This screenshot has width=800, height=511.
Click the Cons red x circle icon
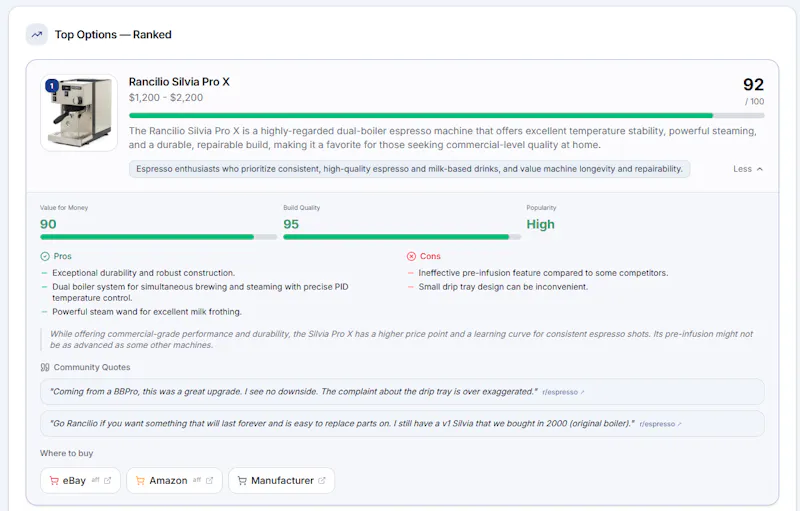pyautogui.click(x=411, y=256)
